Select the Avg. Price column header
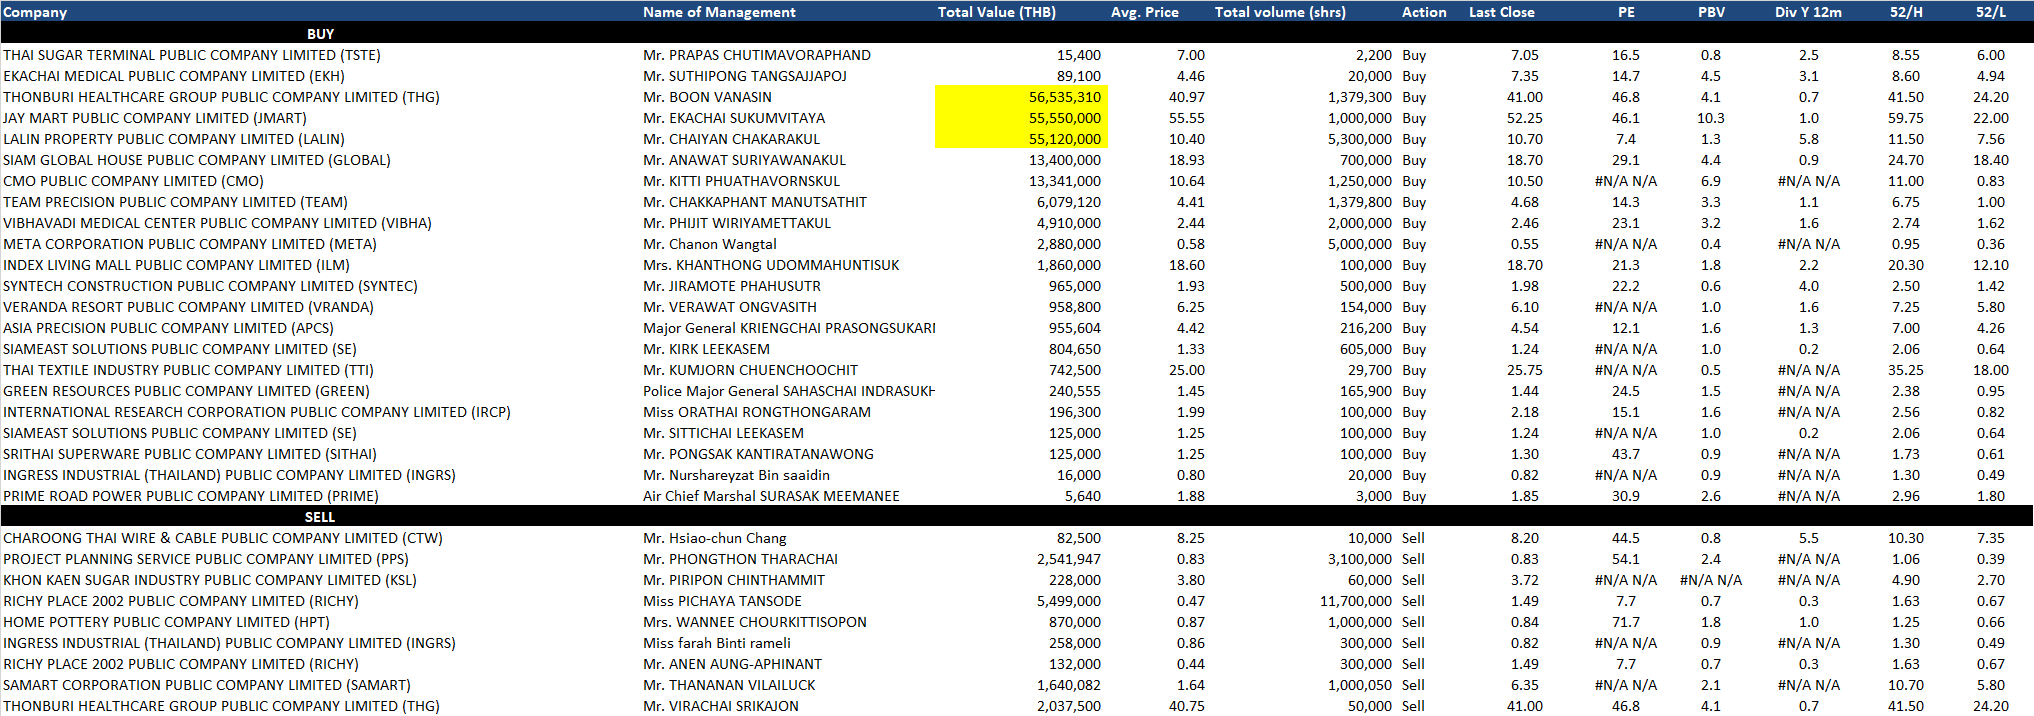The image size is (2034, 716). (x=1144, y=12)
